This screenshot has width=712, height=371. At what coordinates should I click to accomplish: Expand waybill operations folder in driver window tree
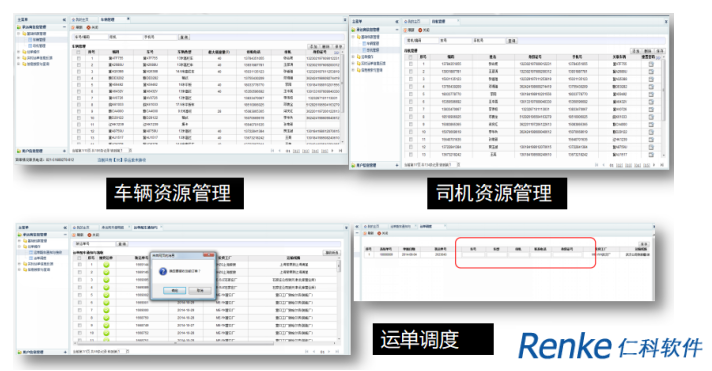point(353,57)
